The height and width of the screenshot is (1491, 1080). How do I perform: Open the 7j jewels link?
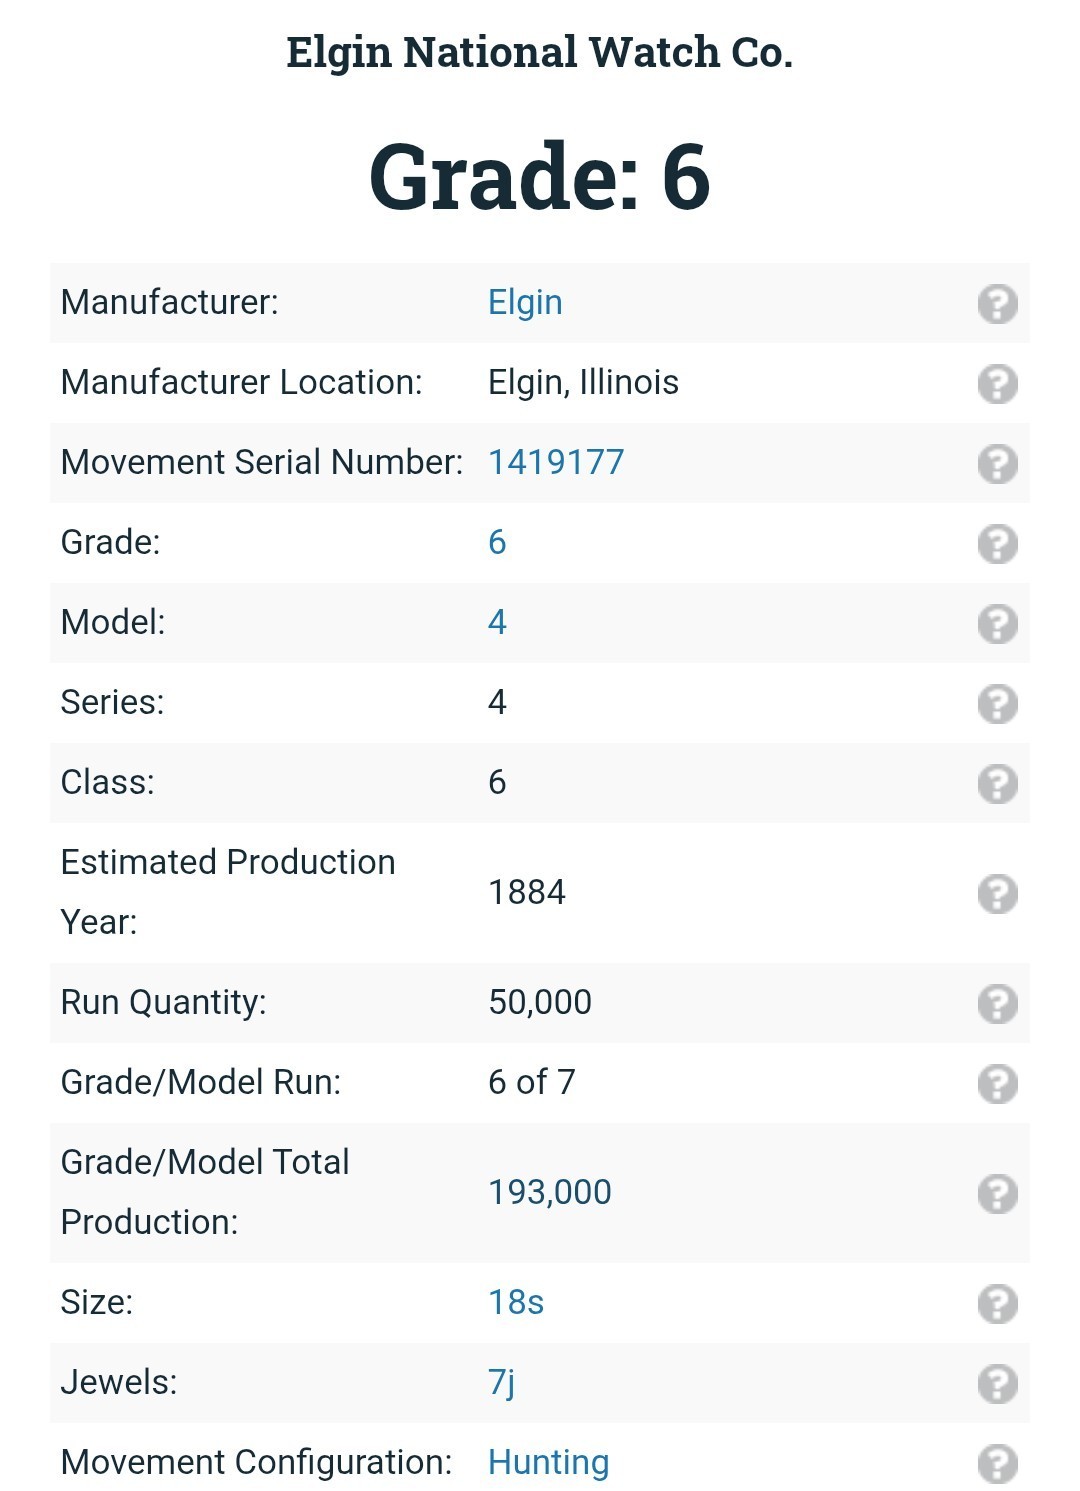[x=502, y=1382]
